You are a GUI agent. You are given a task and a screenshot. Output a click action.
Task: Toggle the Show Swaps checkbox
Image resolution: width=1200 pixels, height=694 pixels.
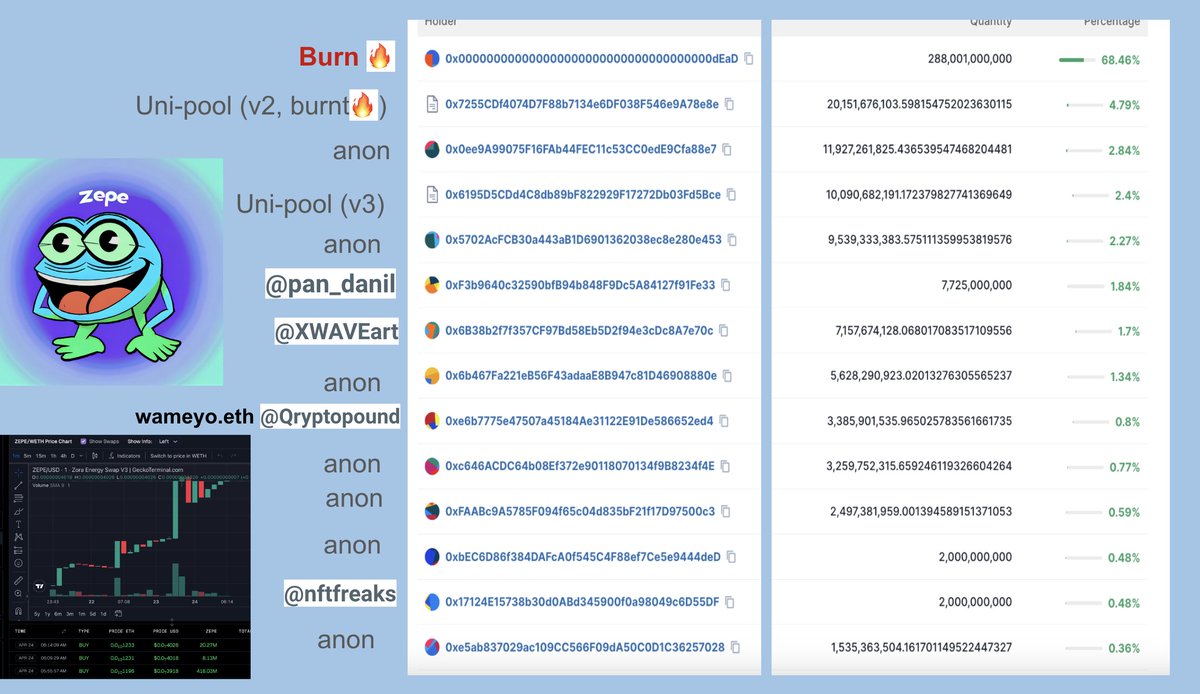pos(83,441)
